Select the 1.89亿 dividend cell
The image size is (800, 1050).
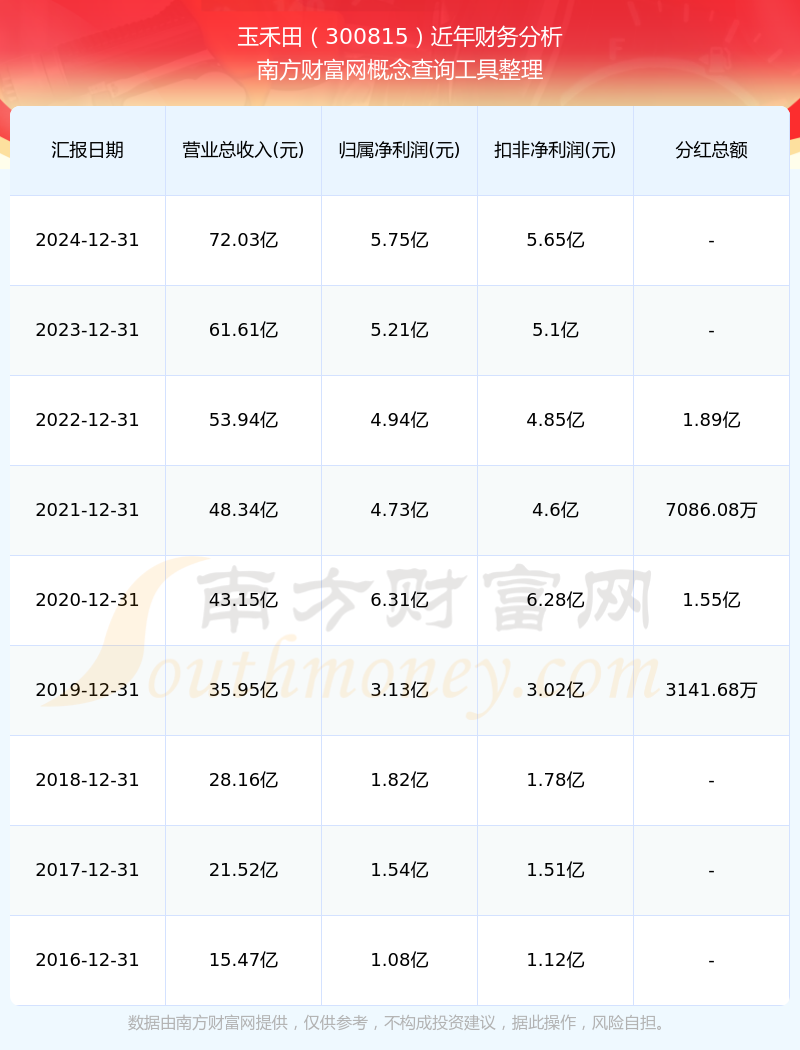pos(712,421)
